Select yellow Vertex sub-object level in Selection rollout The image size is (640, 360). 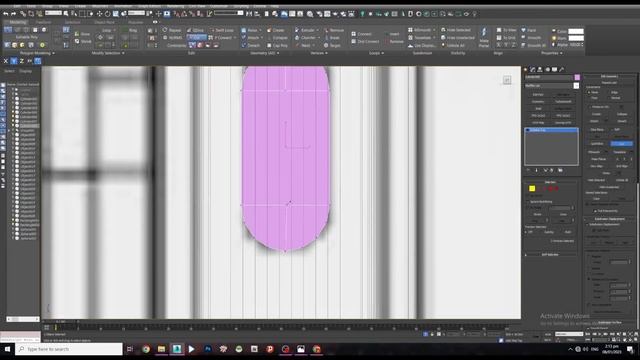pos(532,188)
